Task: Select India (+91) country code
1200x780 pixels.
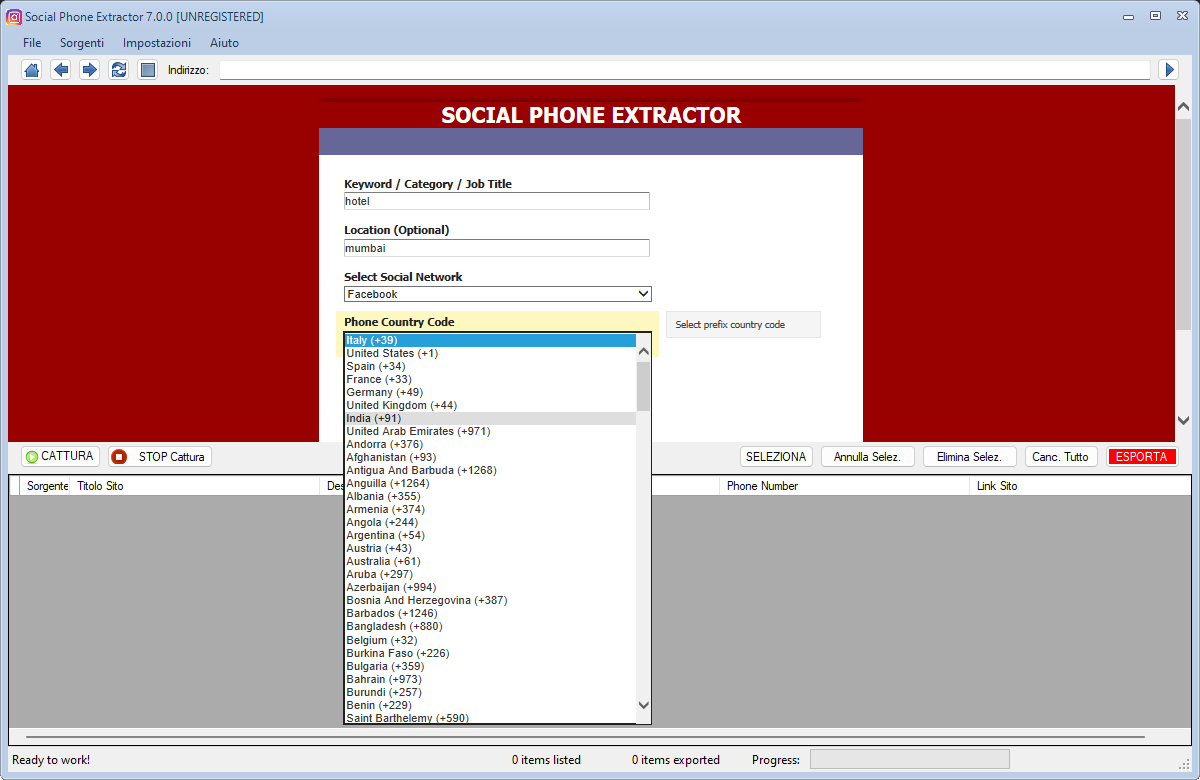Action: pyautogui.click(x=490, y=418)
